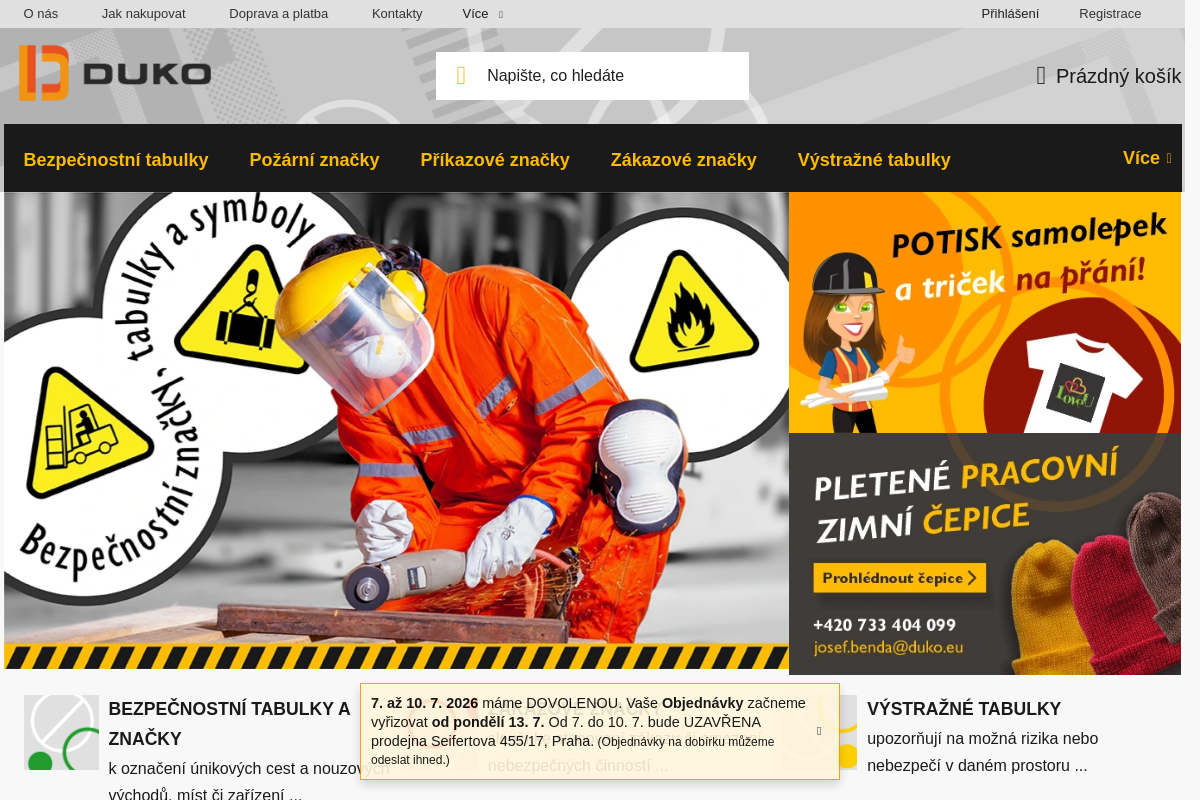Open POTISK samolepek a triček banner
This screenshot has height=800, width=1200.
point(985,312)
